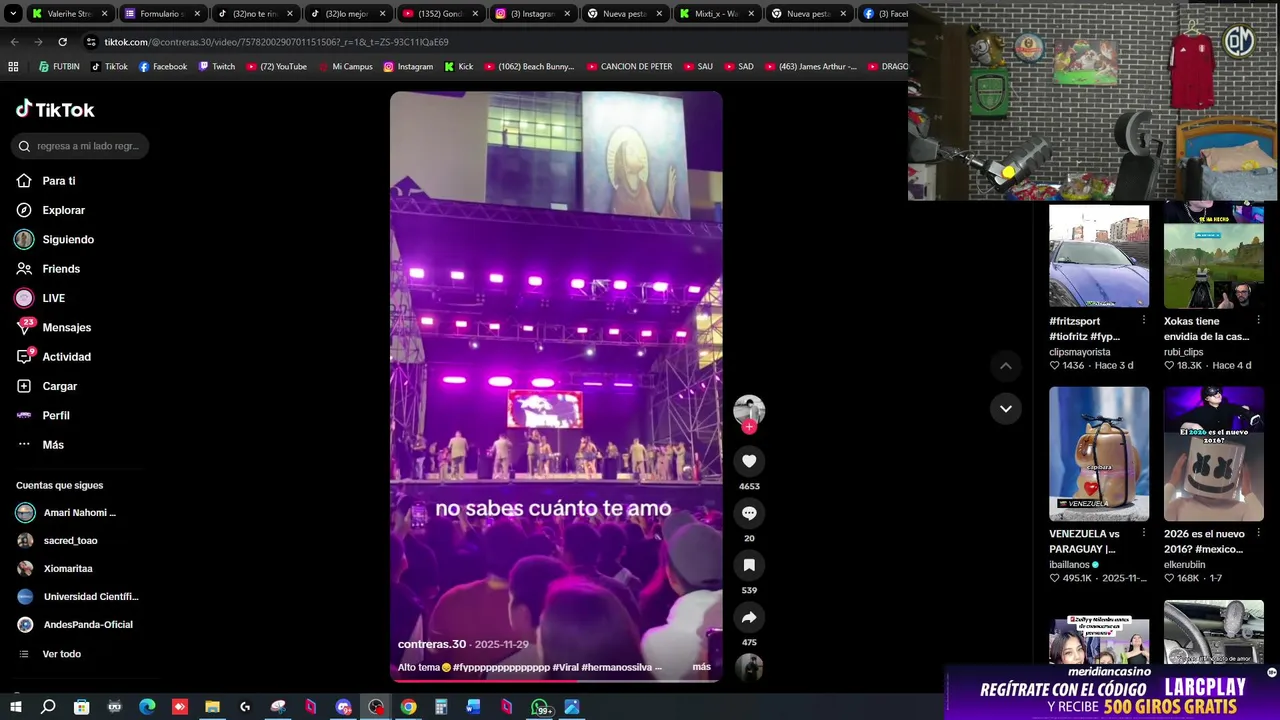Click the address bar URL
The image size is (1280, 720).
coord(277,42)
